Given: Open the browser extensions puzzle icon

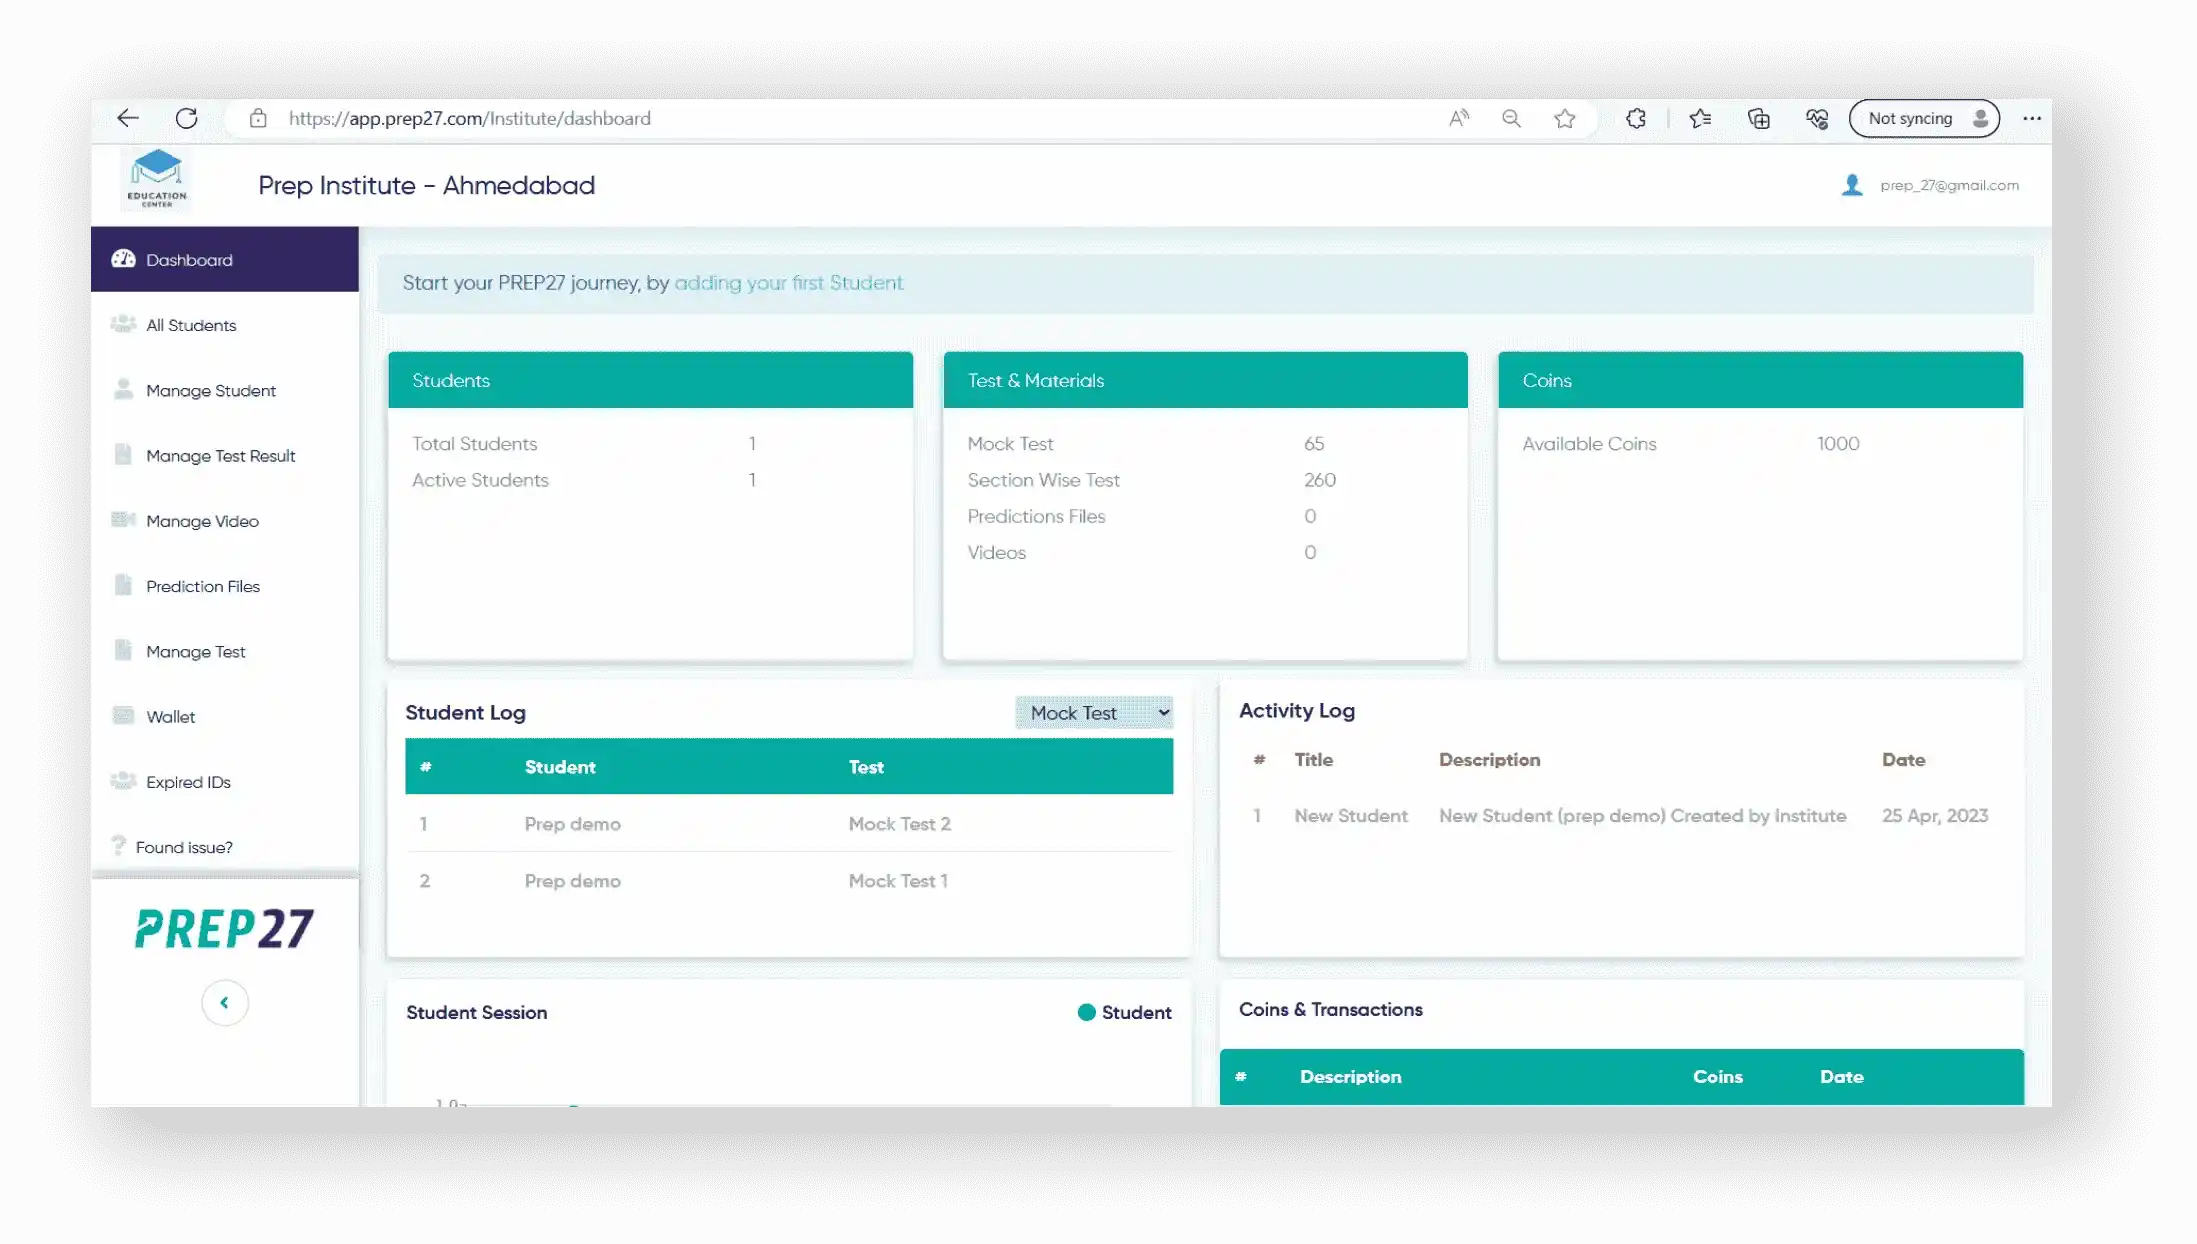Looking at the screenshot, I should [1636, 118].
